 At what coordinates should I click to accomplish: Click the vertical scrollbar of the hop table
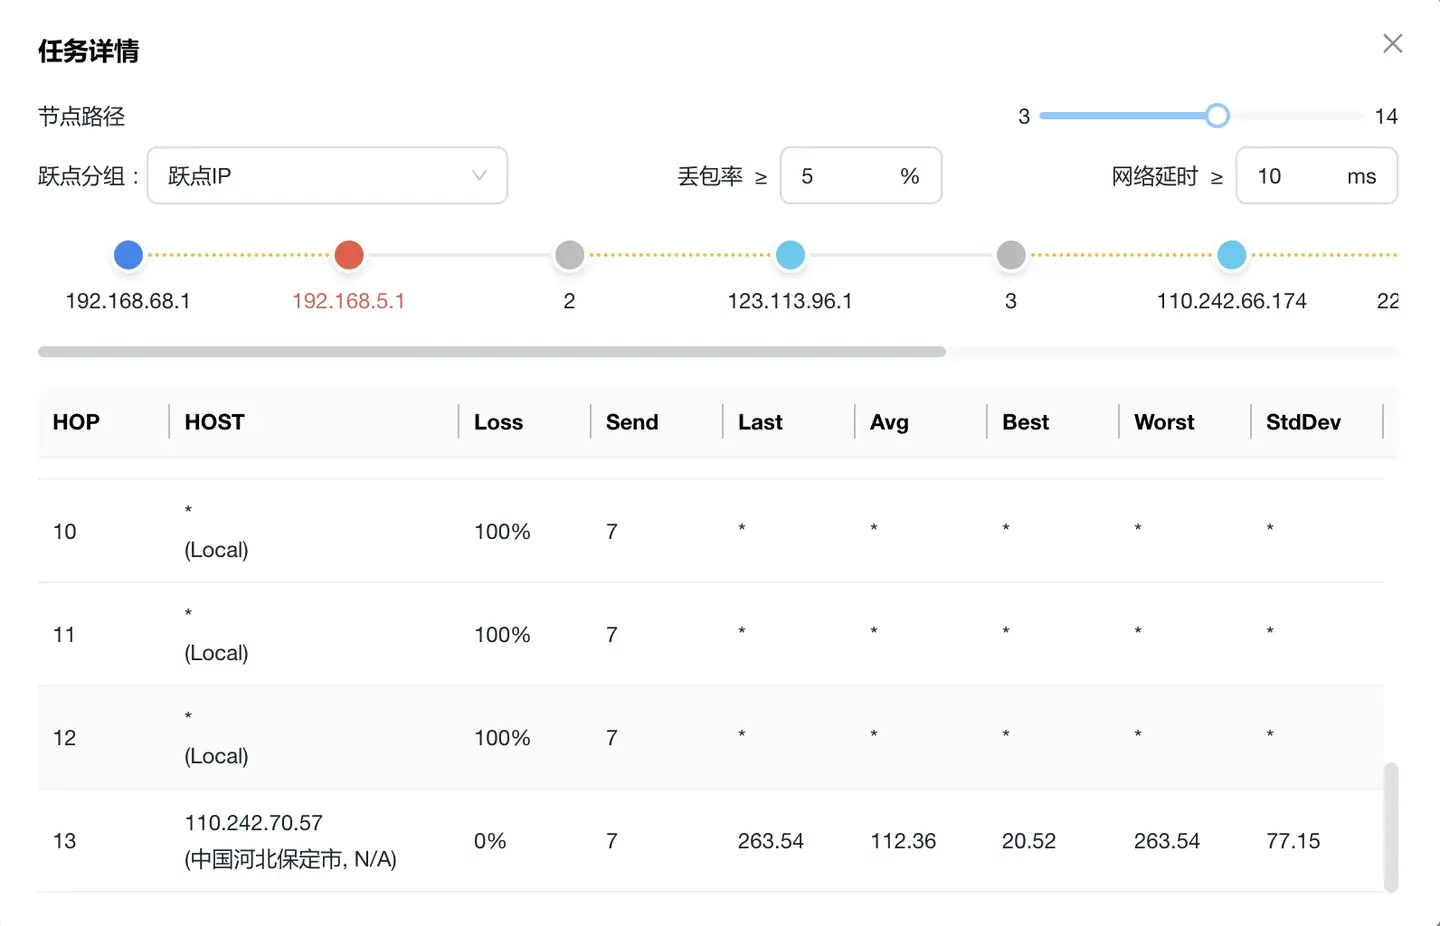[1390, 826]
